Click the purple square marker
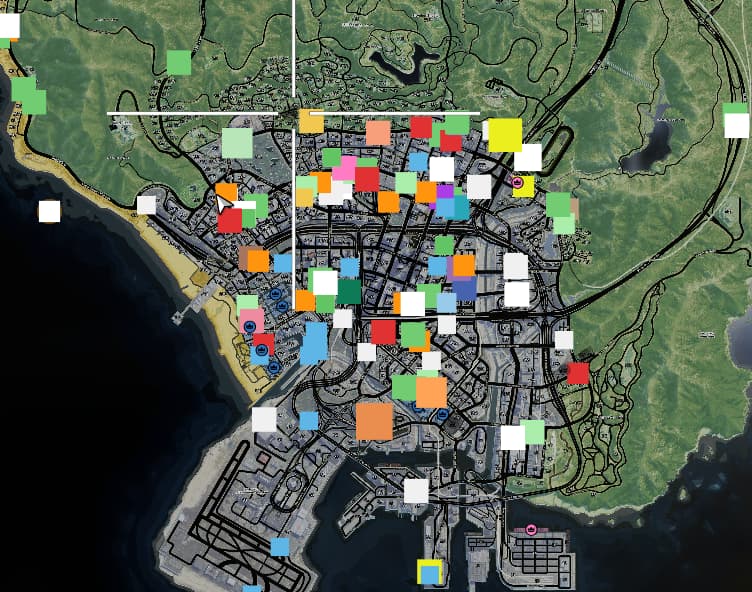Viewport: 752px width, 592px height. (x=445, y=192)
